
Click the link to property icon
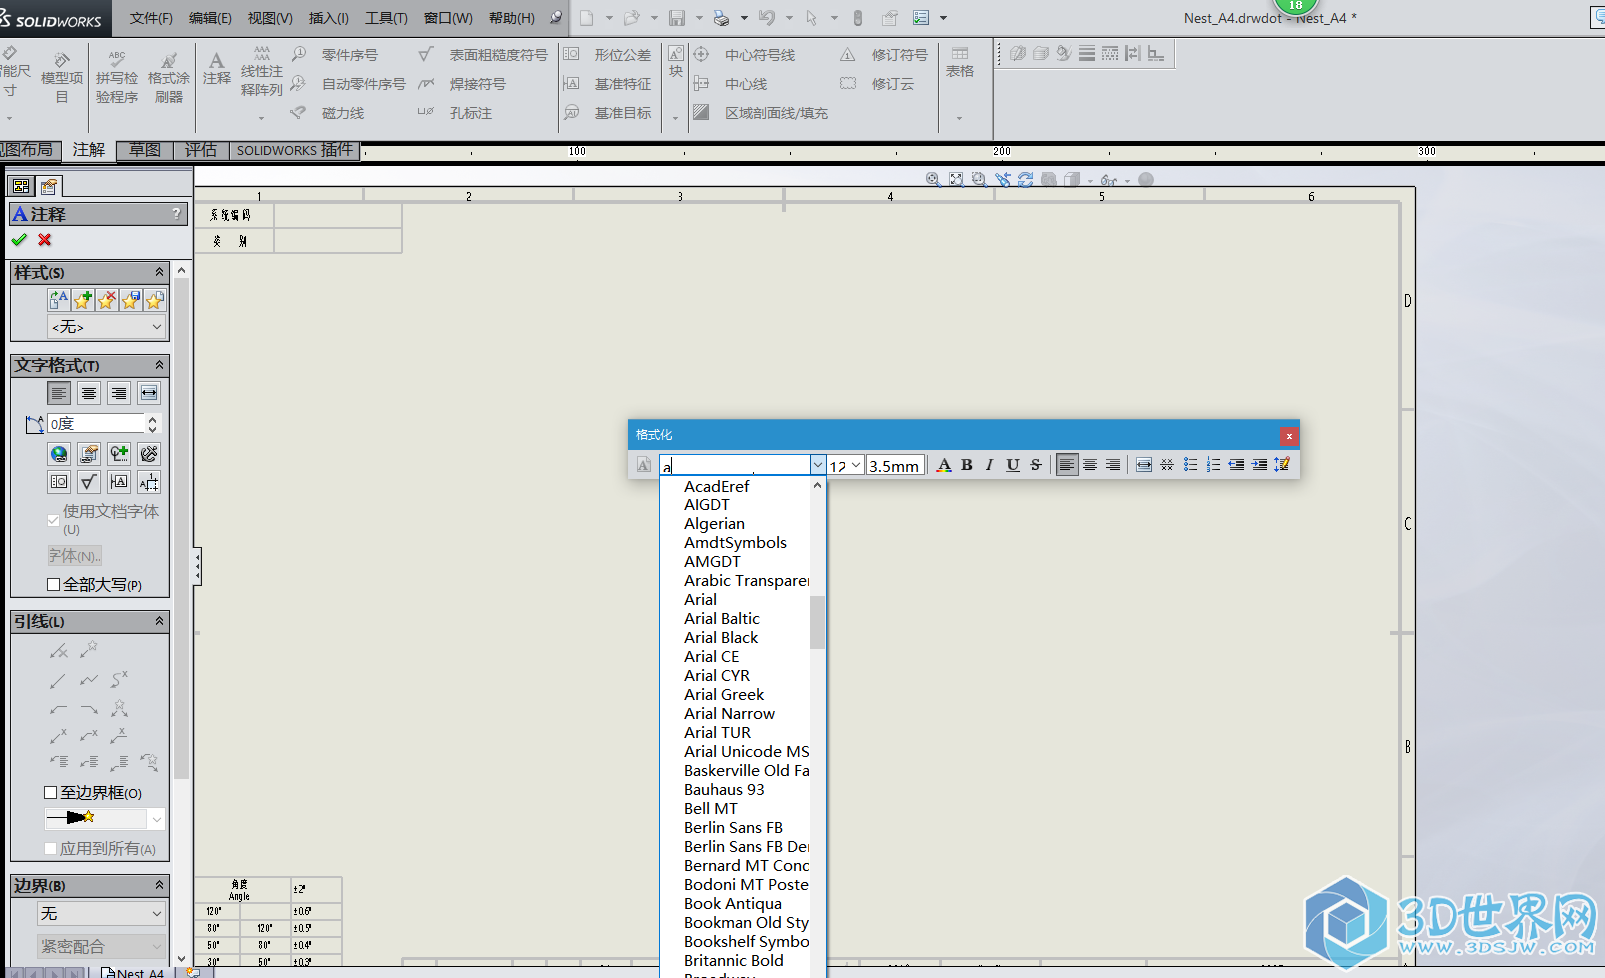point(89,454)
